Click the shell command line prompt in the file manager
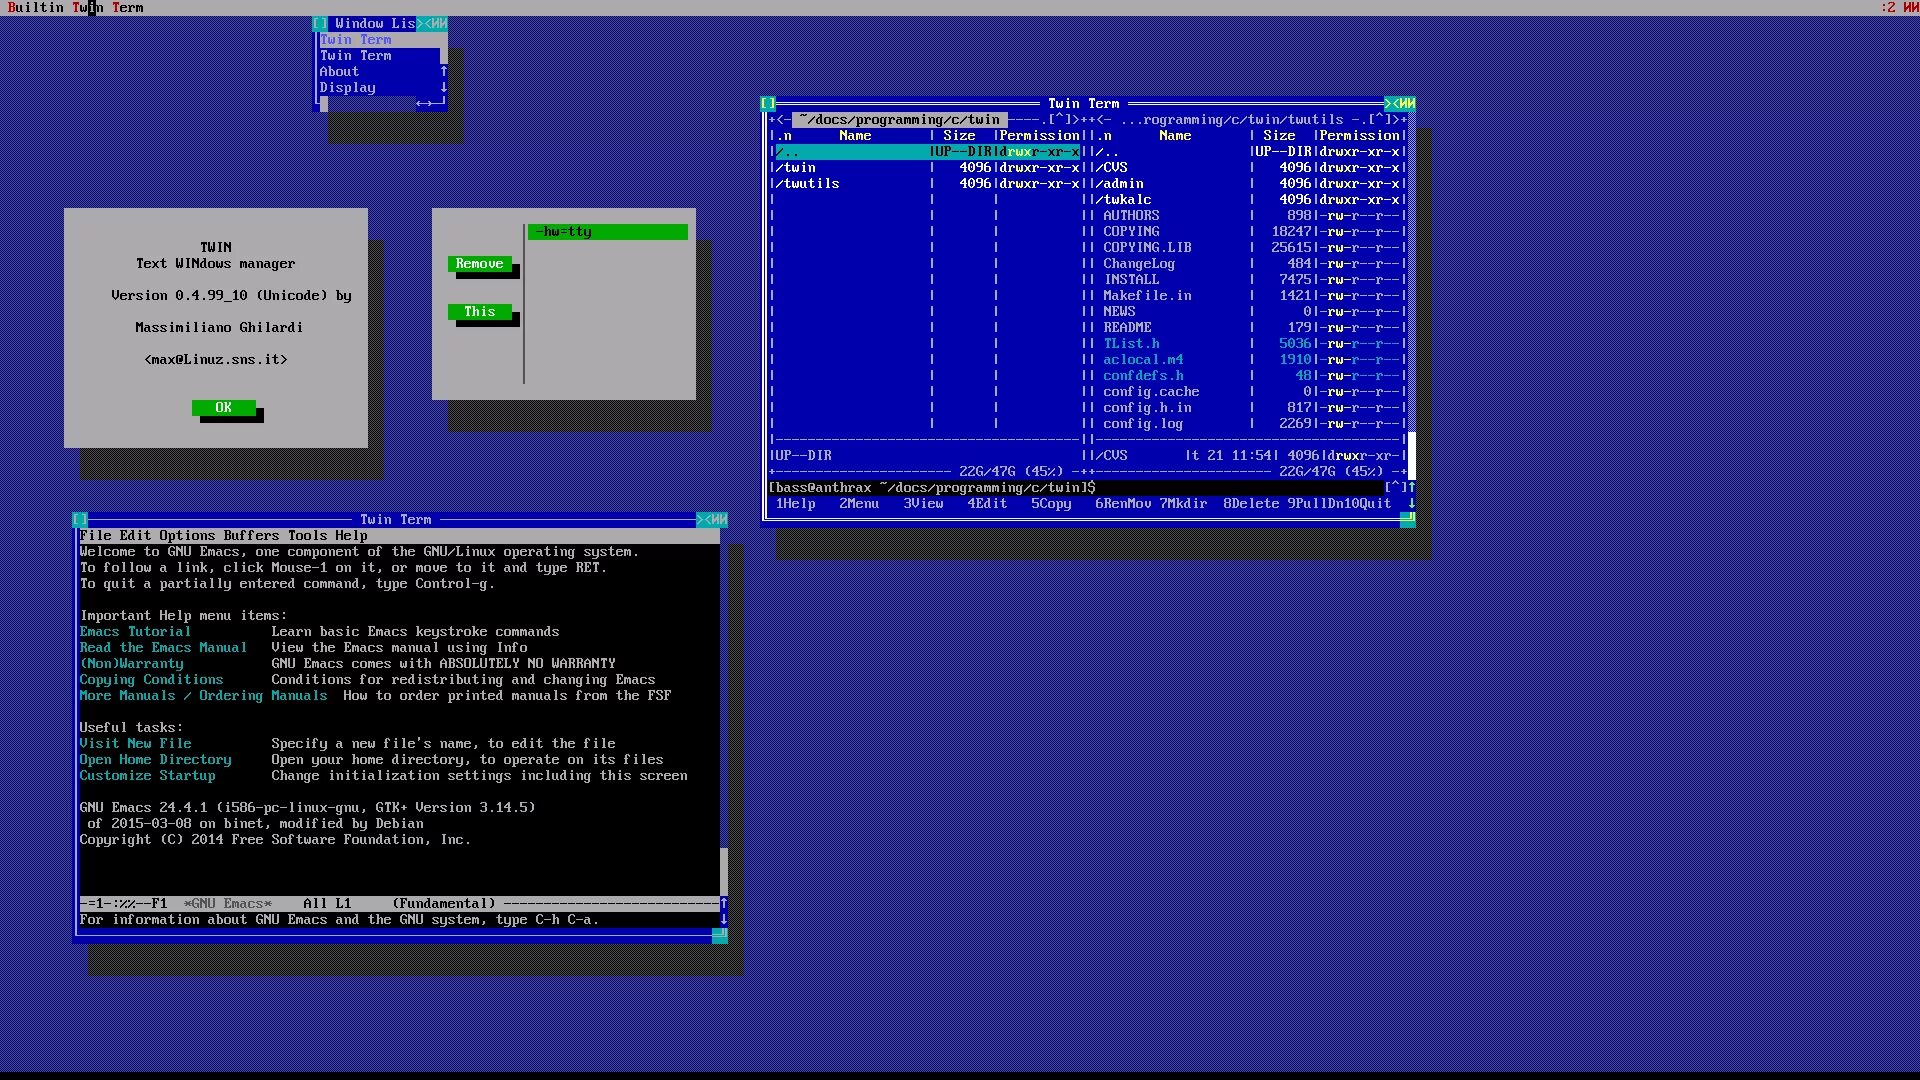 tap(1076, 487)
